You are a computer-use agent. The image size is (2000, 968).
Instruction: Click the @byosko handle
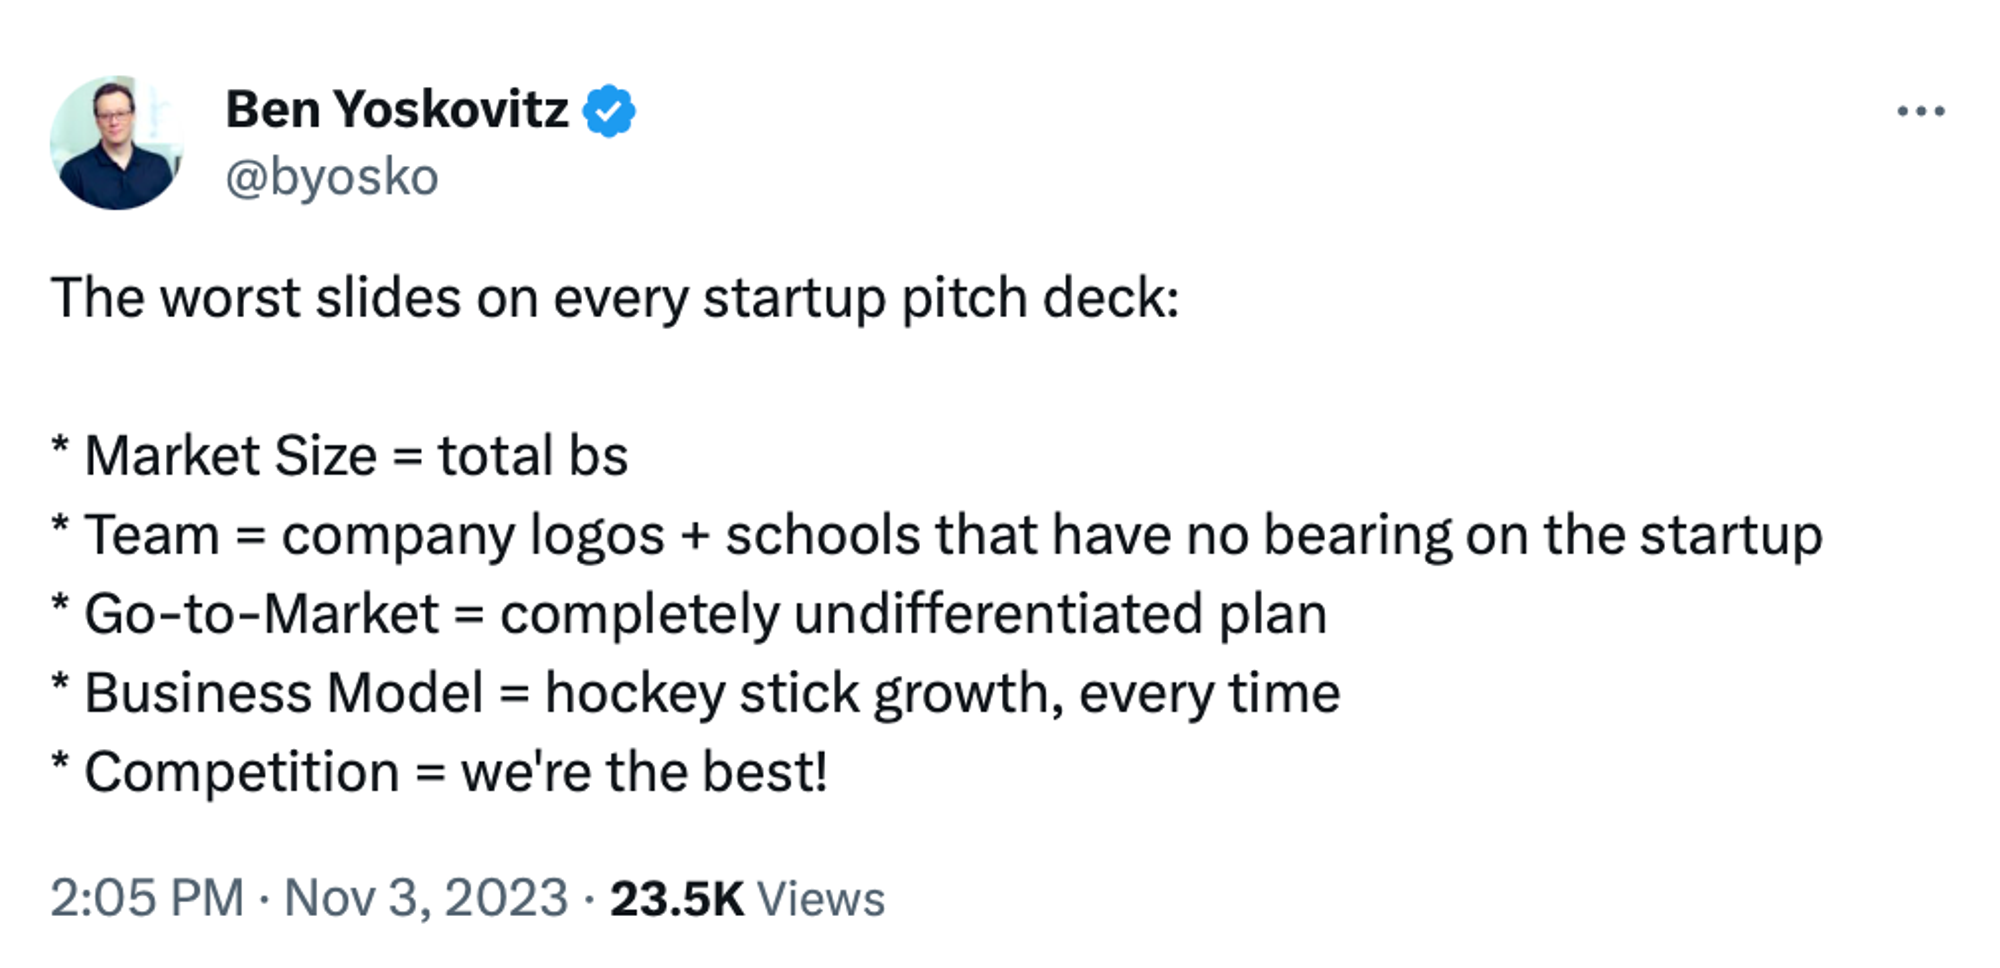click(x=332, y=178)
